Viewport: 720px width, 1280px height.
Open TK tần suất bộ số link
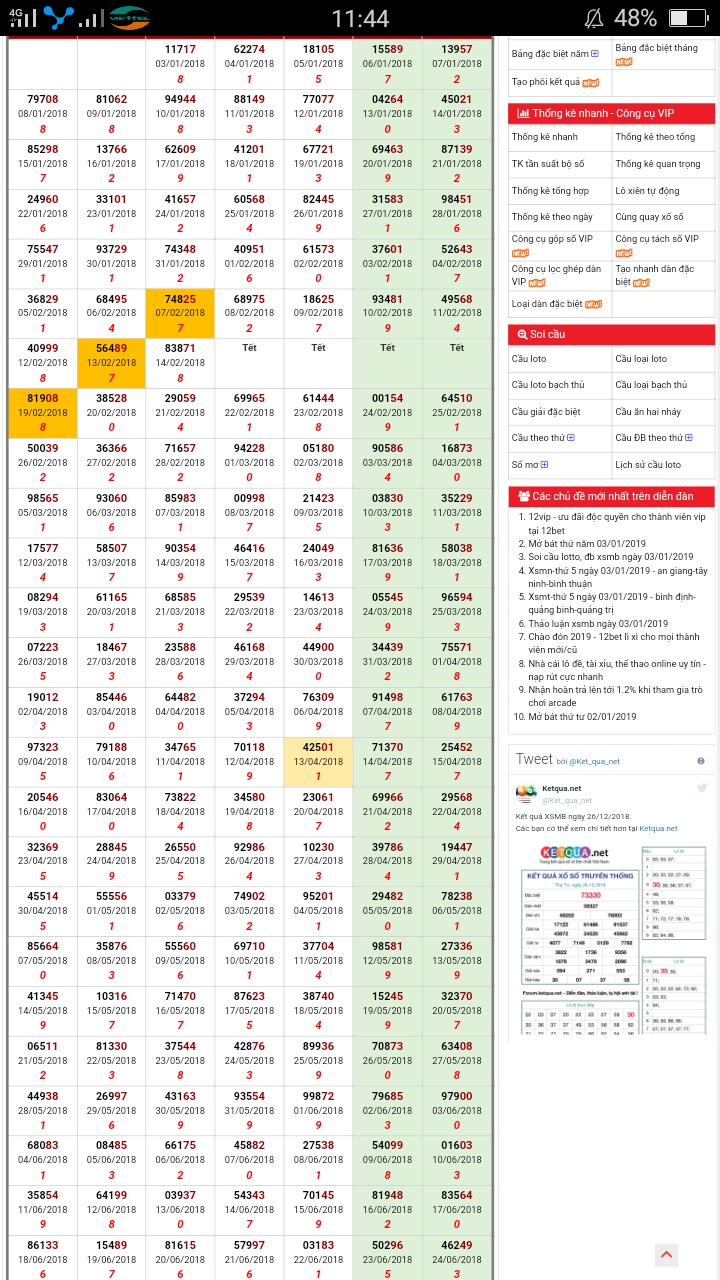(x=548, y=164)
